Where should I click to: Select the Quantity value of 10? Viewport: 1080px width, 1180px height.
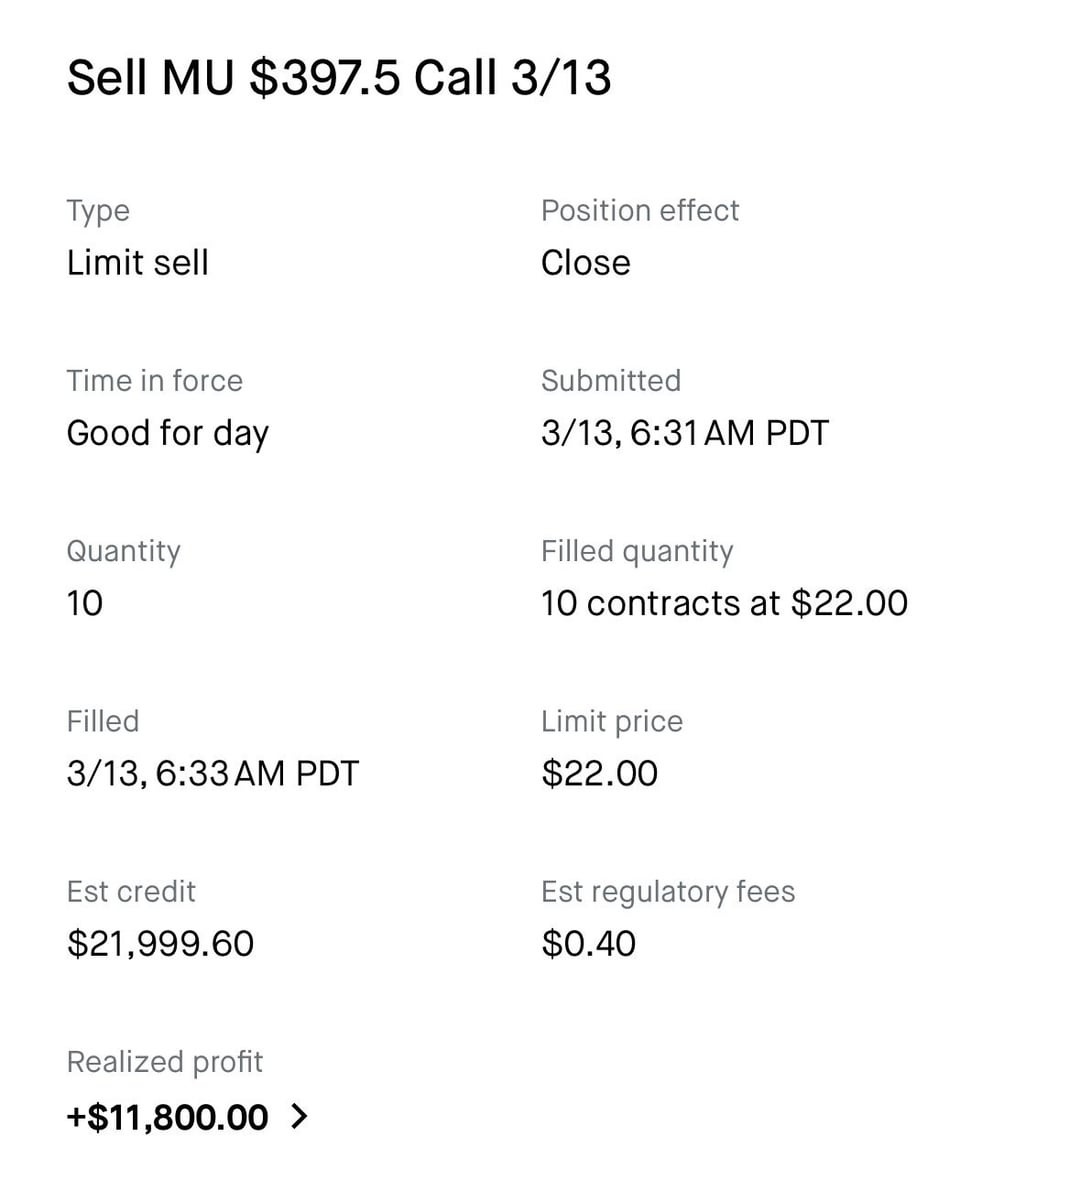click(84, 603)
